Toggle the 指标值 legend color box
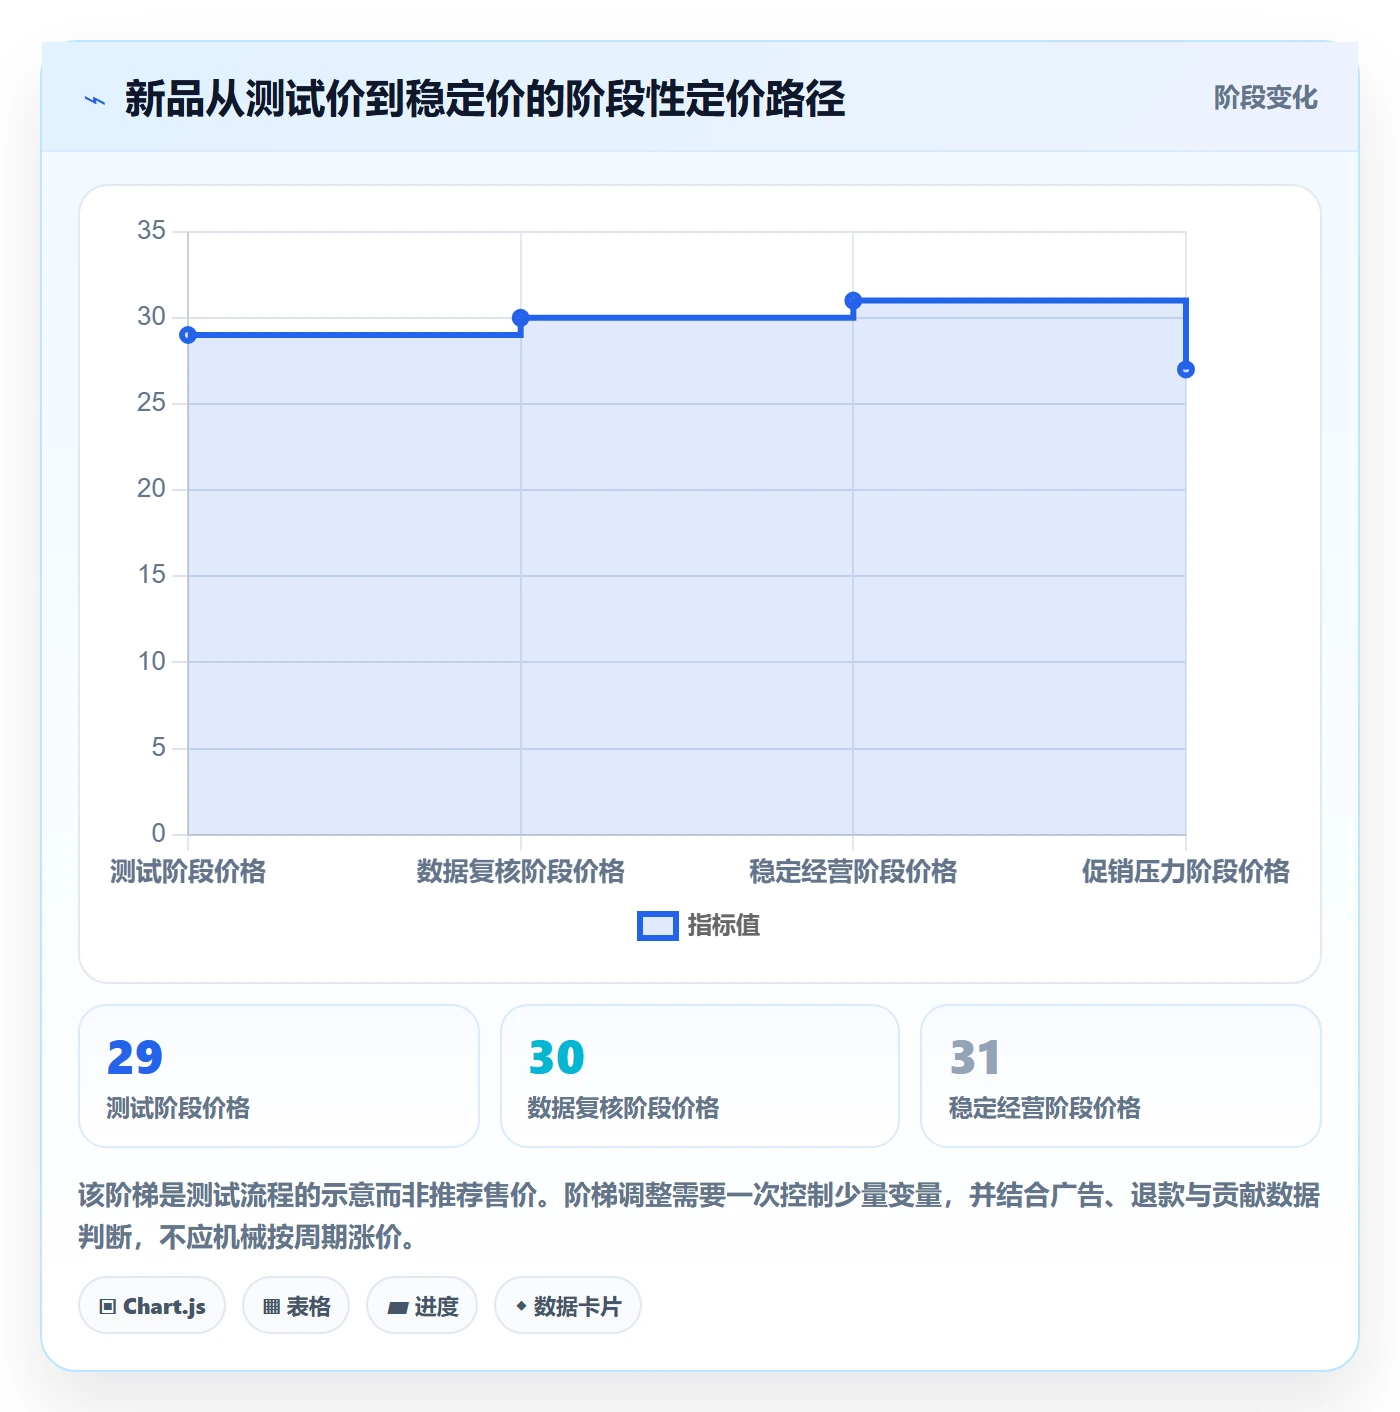Viewport: 1400px width, 1412px height. [658, 926]
